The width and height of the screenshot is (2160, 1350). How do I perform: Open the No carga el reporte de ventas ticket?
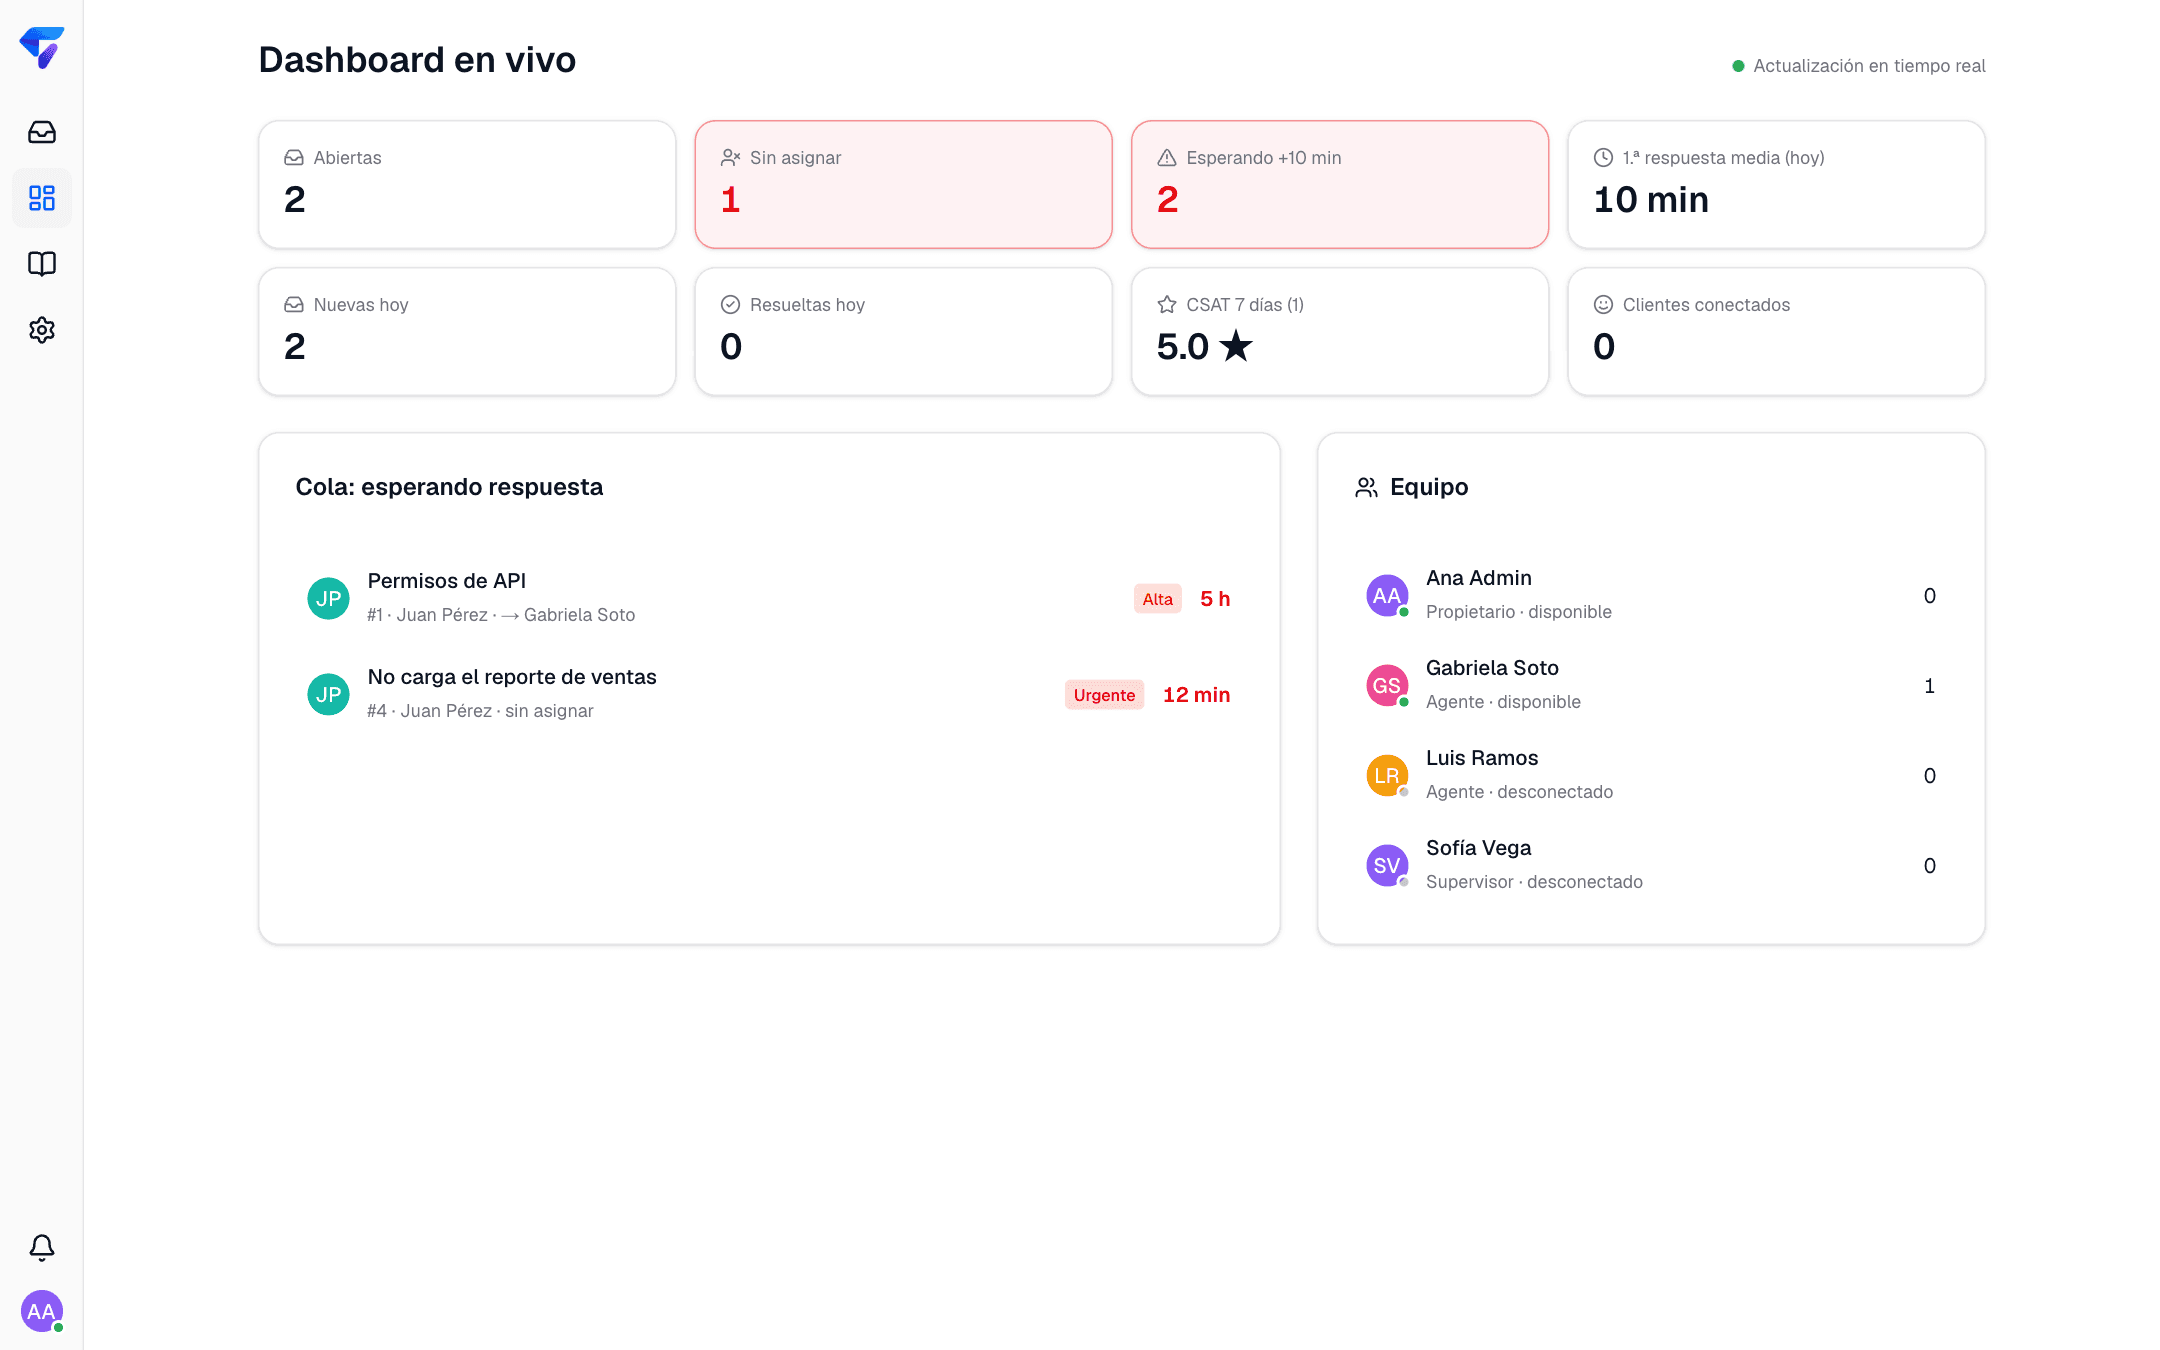(769, 694)
